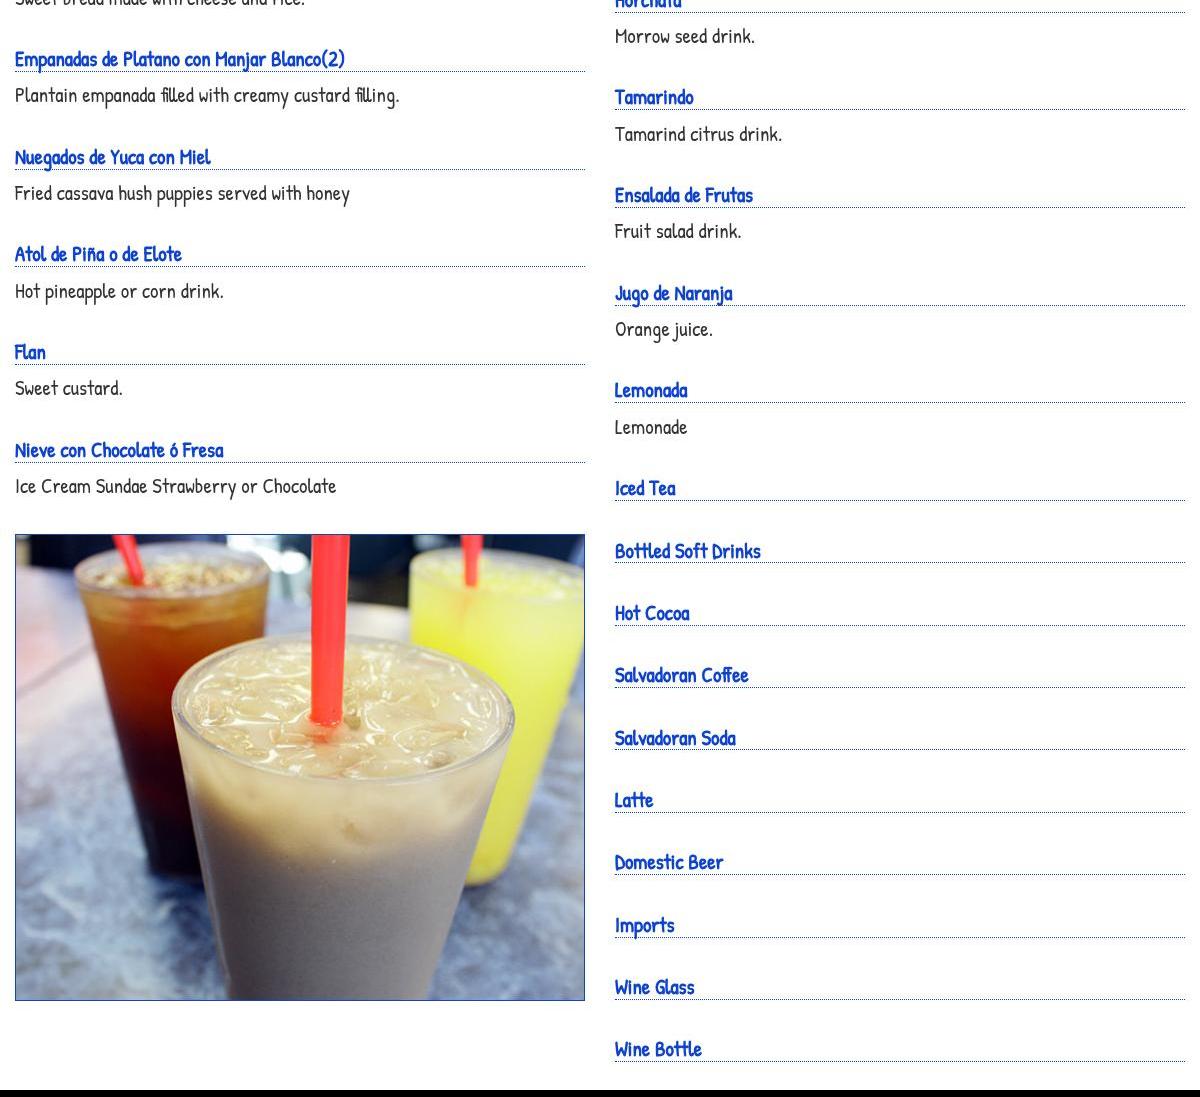This screenshot has width=1200, height=1097.
Task: Open the Tamarindo drink link
Action: pyautogui.click(x=654, y=97)
